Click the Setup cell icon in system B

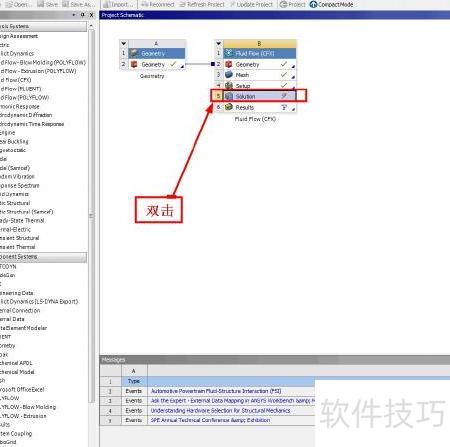(x=229, y=86)
